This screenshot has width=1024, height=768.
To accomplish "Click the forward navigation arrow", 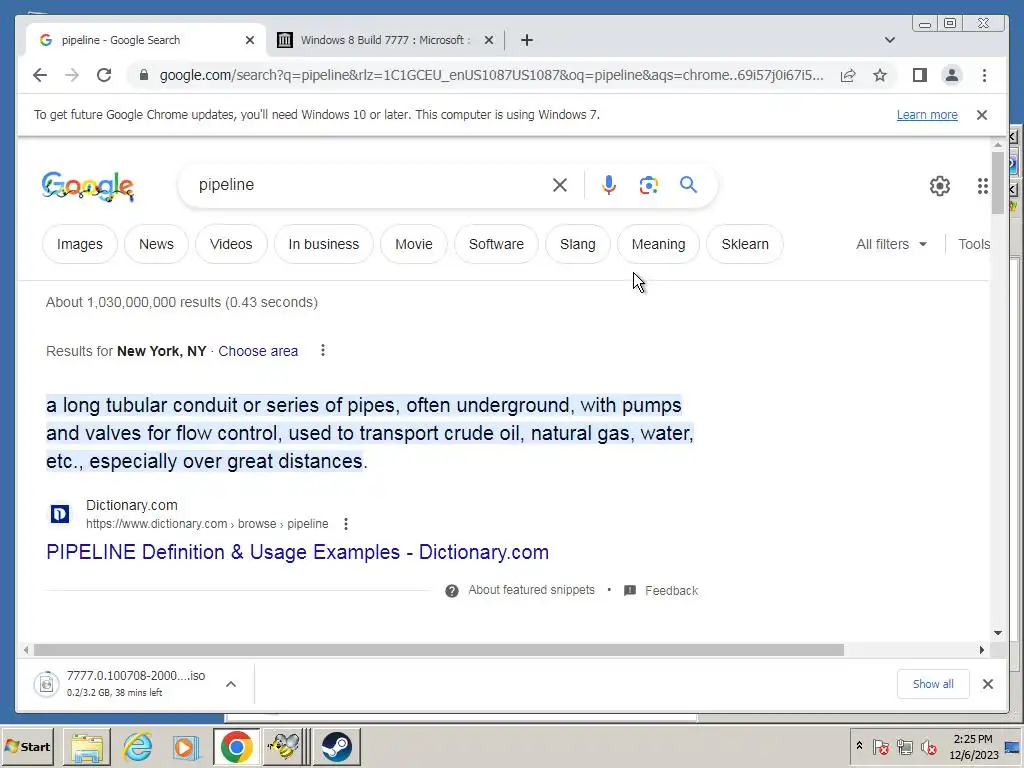I will coord(72,75).
